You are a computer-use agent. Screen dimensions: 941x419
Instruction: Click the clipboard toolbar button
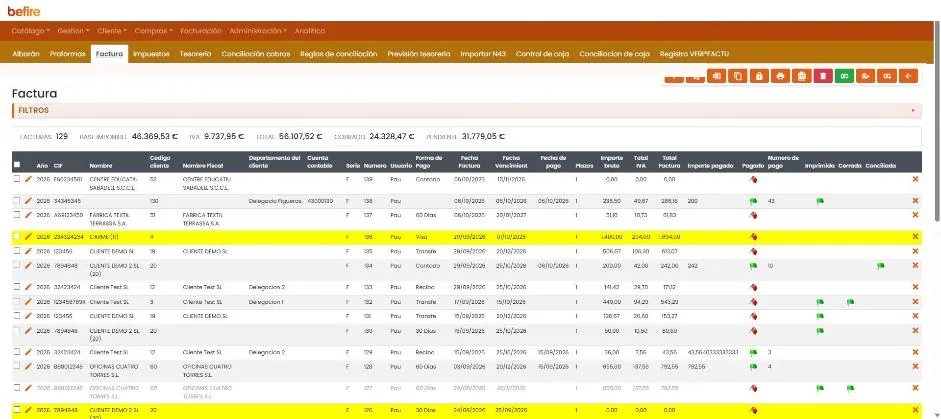[x=801, y=76]
